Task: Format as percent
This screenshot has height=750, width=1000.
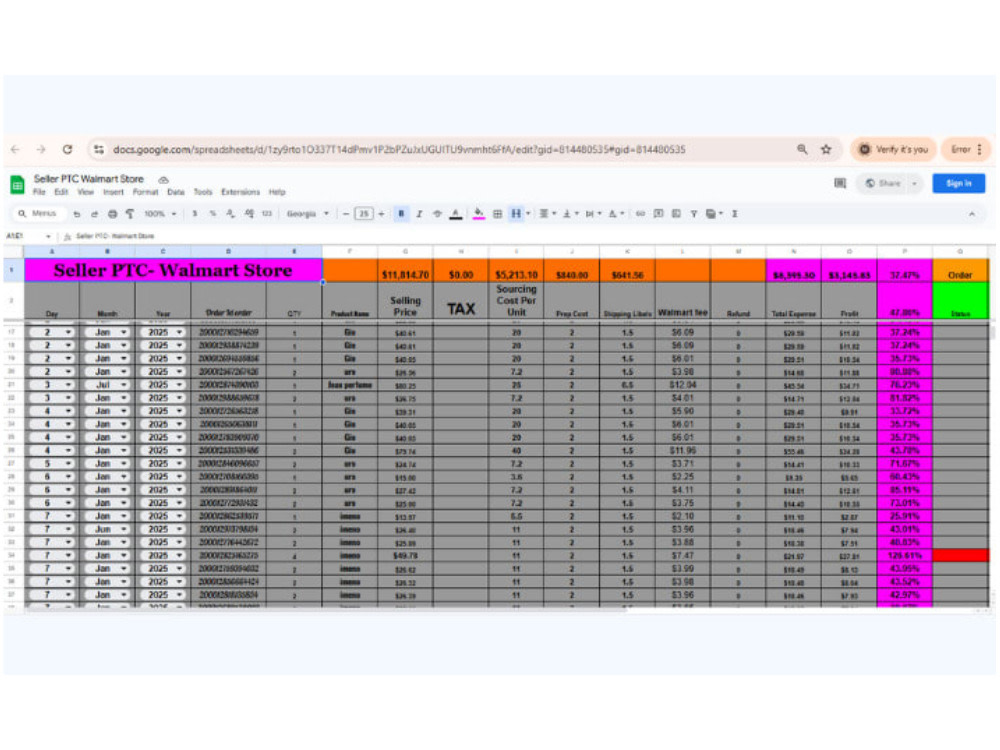Action: (x=212, y=214)
